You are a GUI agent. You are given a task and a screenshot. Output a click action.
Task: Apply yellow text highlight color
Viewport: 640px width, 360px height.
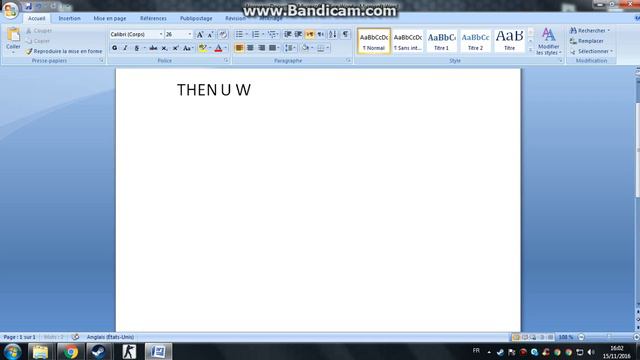coord(202,48)
